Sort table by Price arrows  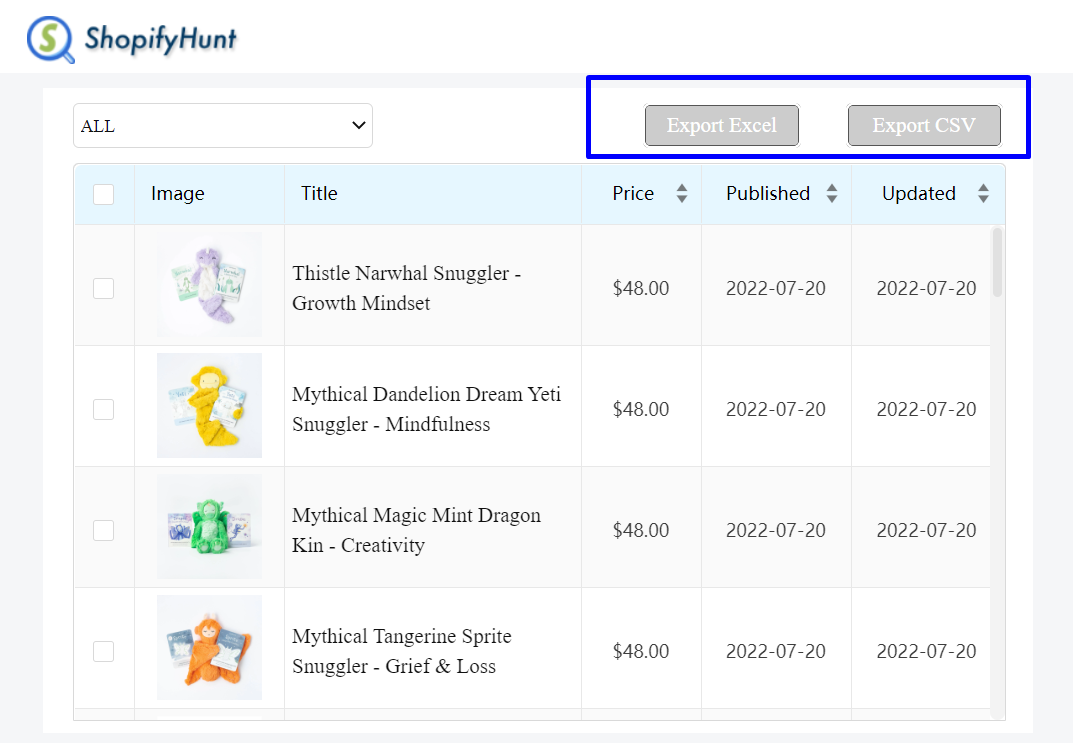(x=682, y=194)
